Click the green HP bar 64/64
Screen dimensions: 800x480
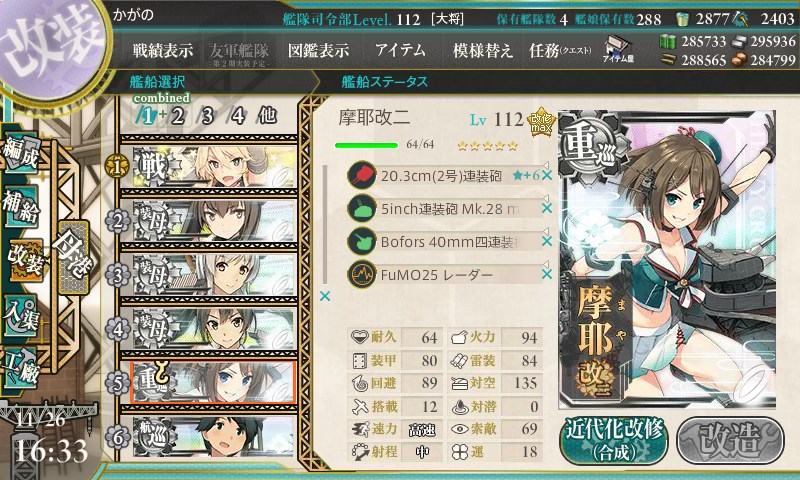pyautogui.click(x=366, y=145)
